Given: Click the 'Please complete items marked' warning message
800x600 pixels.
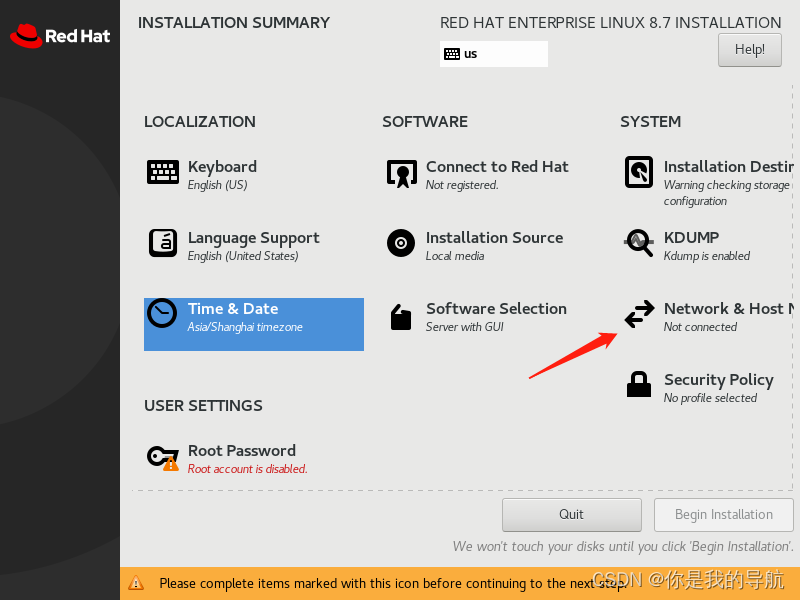Looking at the screenshot, I should [393, 583].
